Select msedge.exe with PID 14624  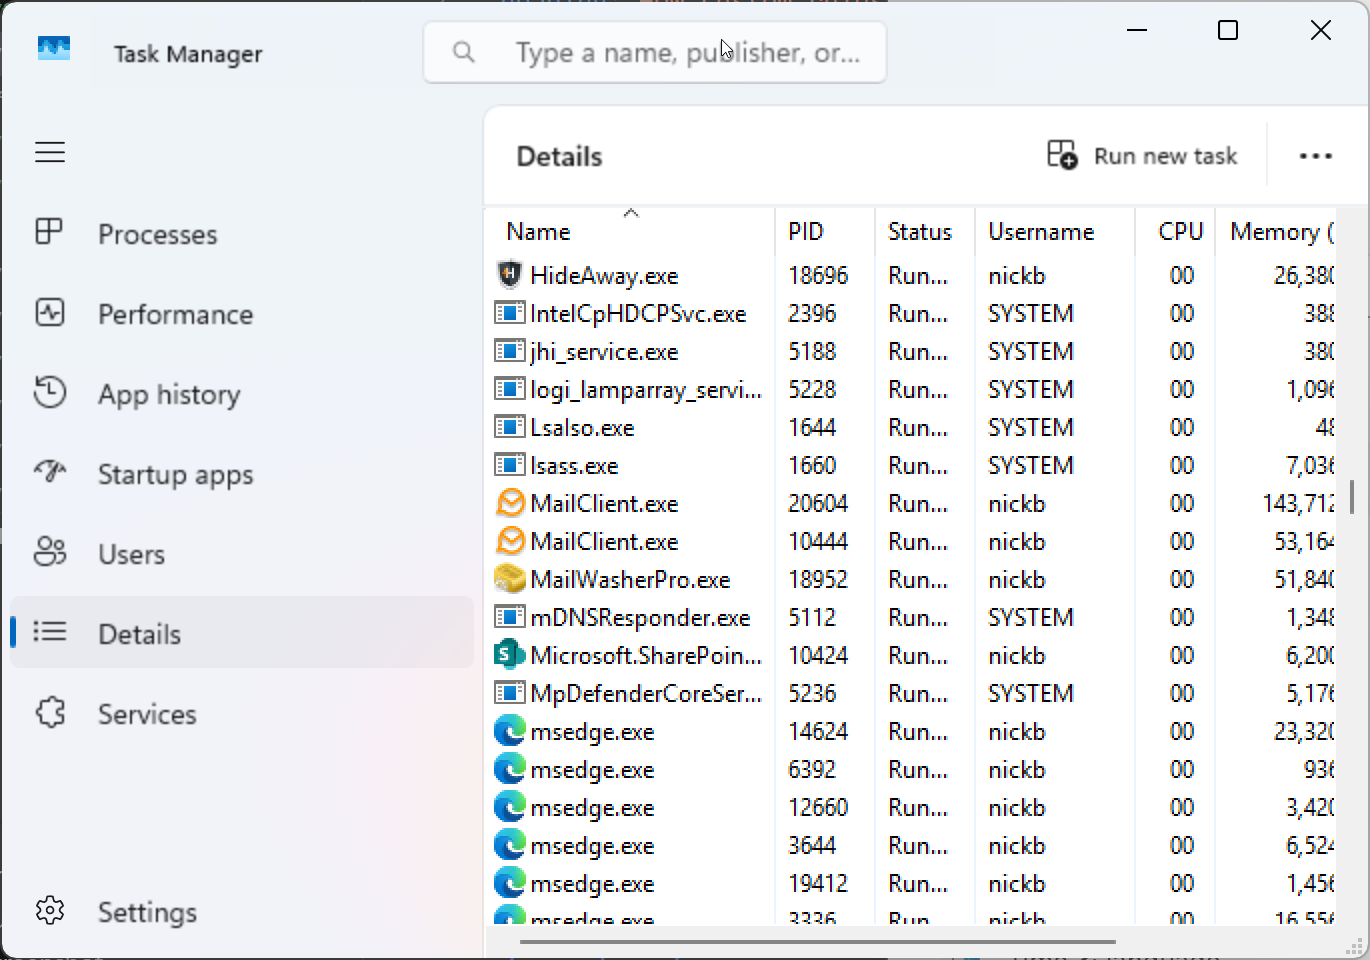[x=593, y=731]
